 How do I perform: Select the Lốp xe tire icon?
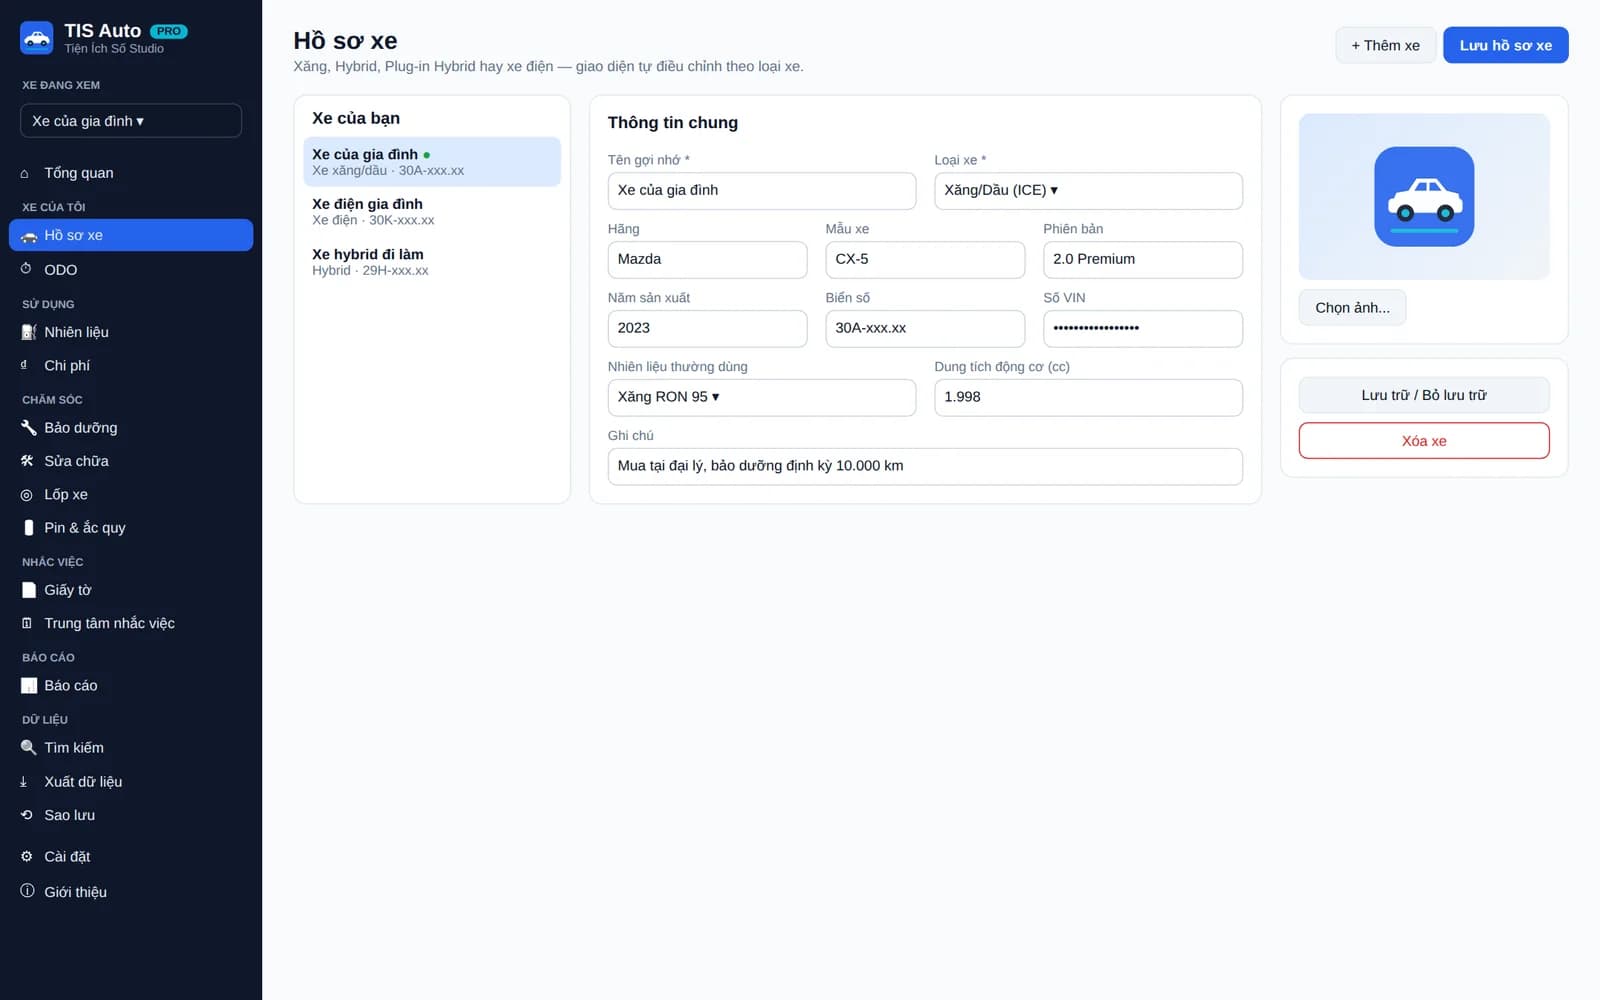point(27,495)
